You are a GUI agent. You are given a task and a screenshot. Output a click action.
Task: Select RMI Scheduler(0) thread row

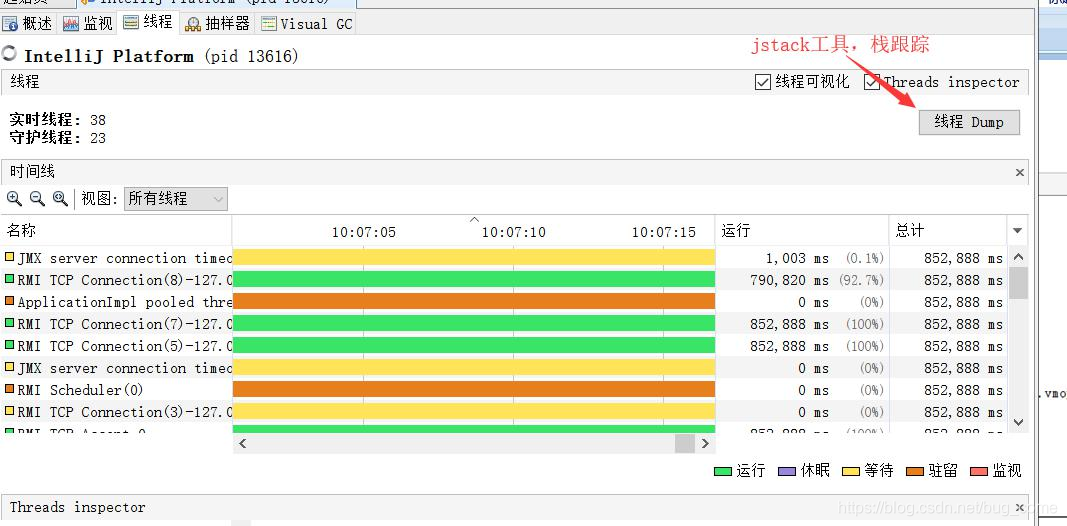504,390
